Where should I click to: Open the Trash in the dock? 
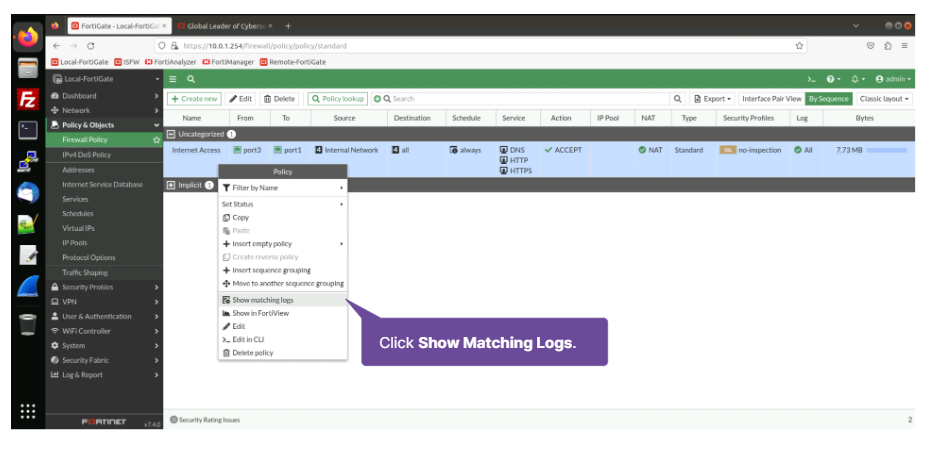28,324
